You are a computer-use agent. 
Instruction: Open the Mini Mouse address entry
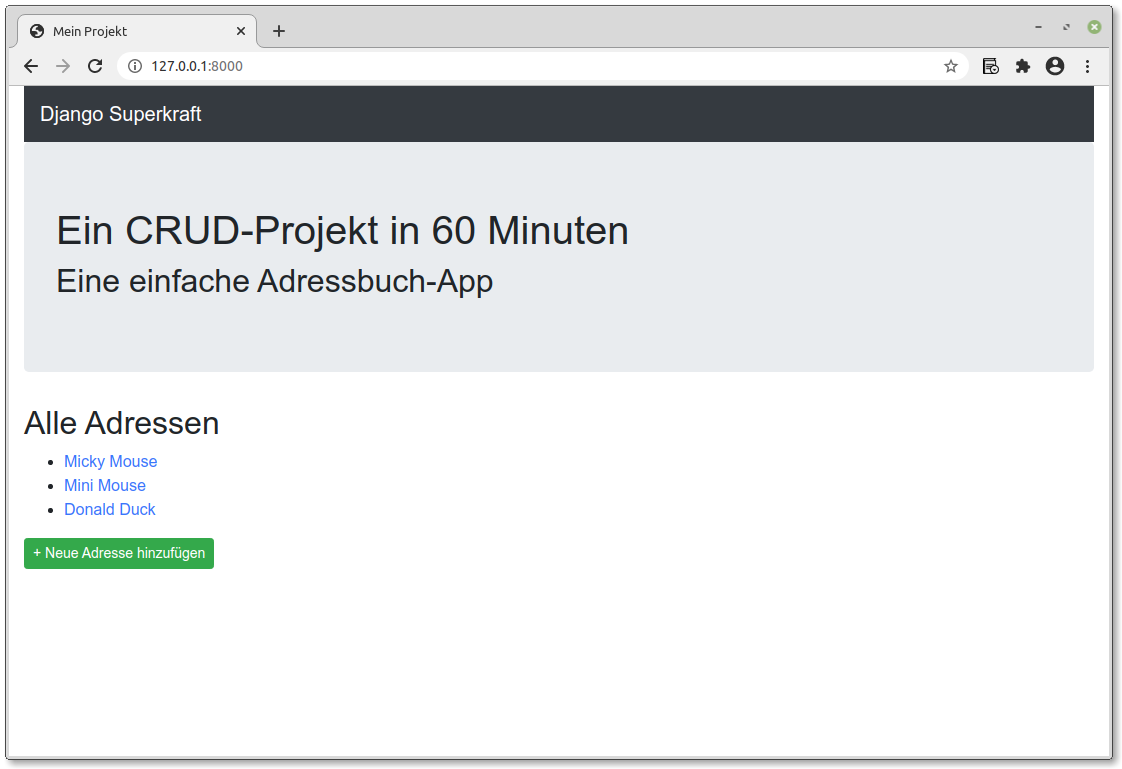(x=105, y=486)
